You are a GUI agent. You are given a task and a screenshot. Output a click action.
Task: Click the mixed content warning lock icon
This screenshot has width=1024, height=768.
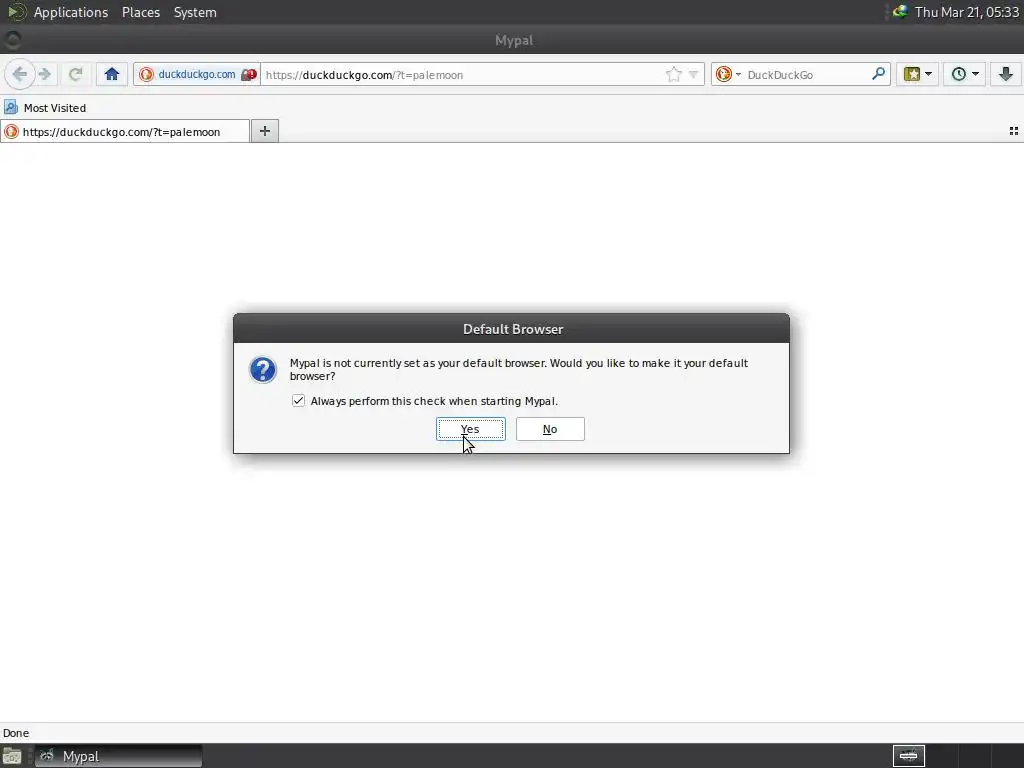248,74
